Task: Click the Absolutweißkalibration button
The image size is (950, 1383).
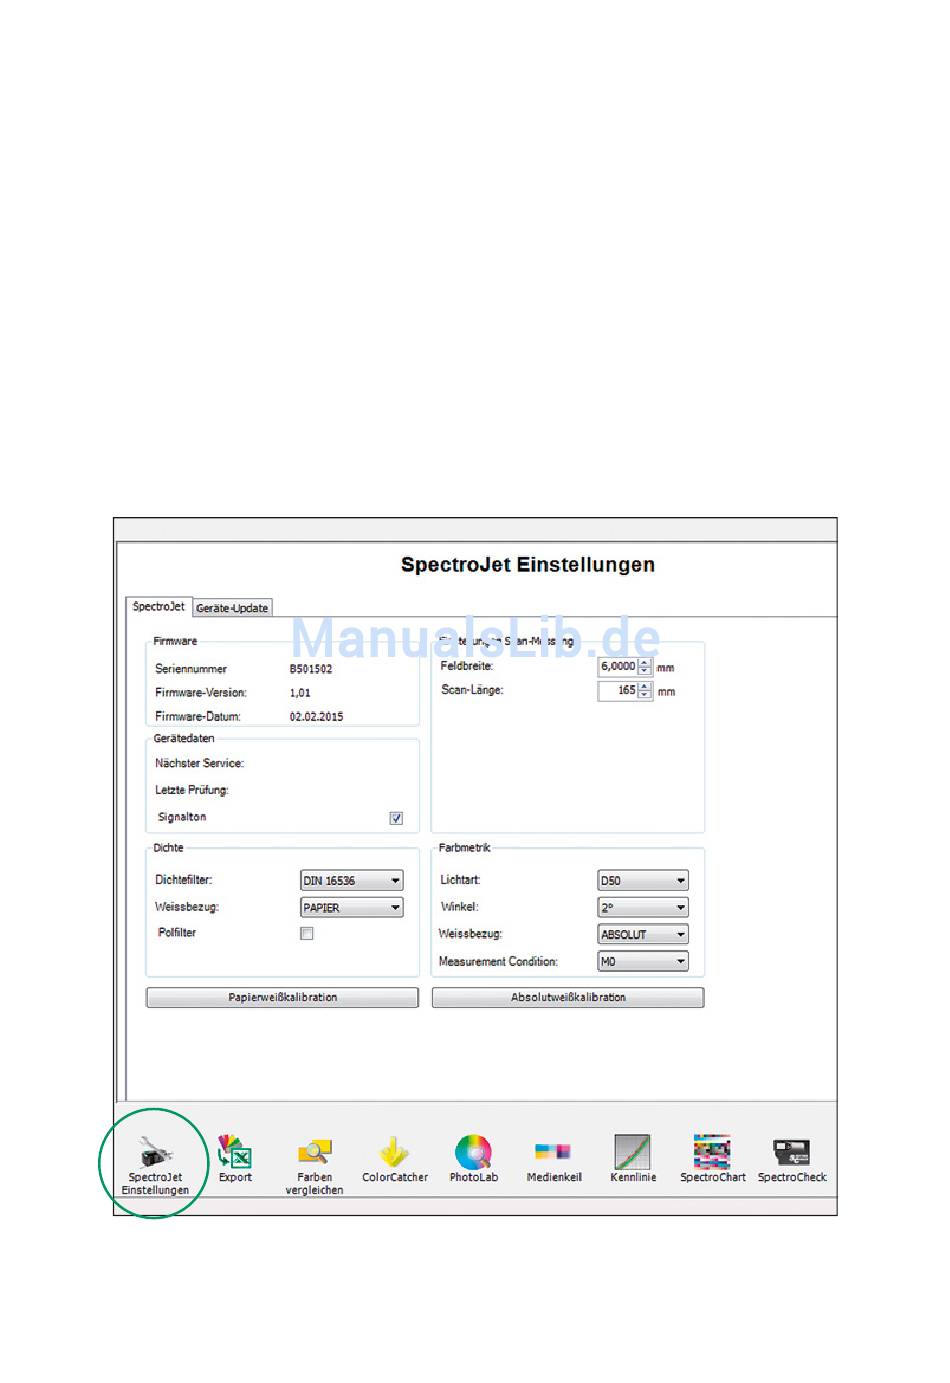Action: pos(568,998)
